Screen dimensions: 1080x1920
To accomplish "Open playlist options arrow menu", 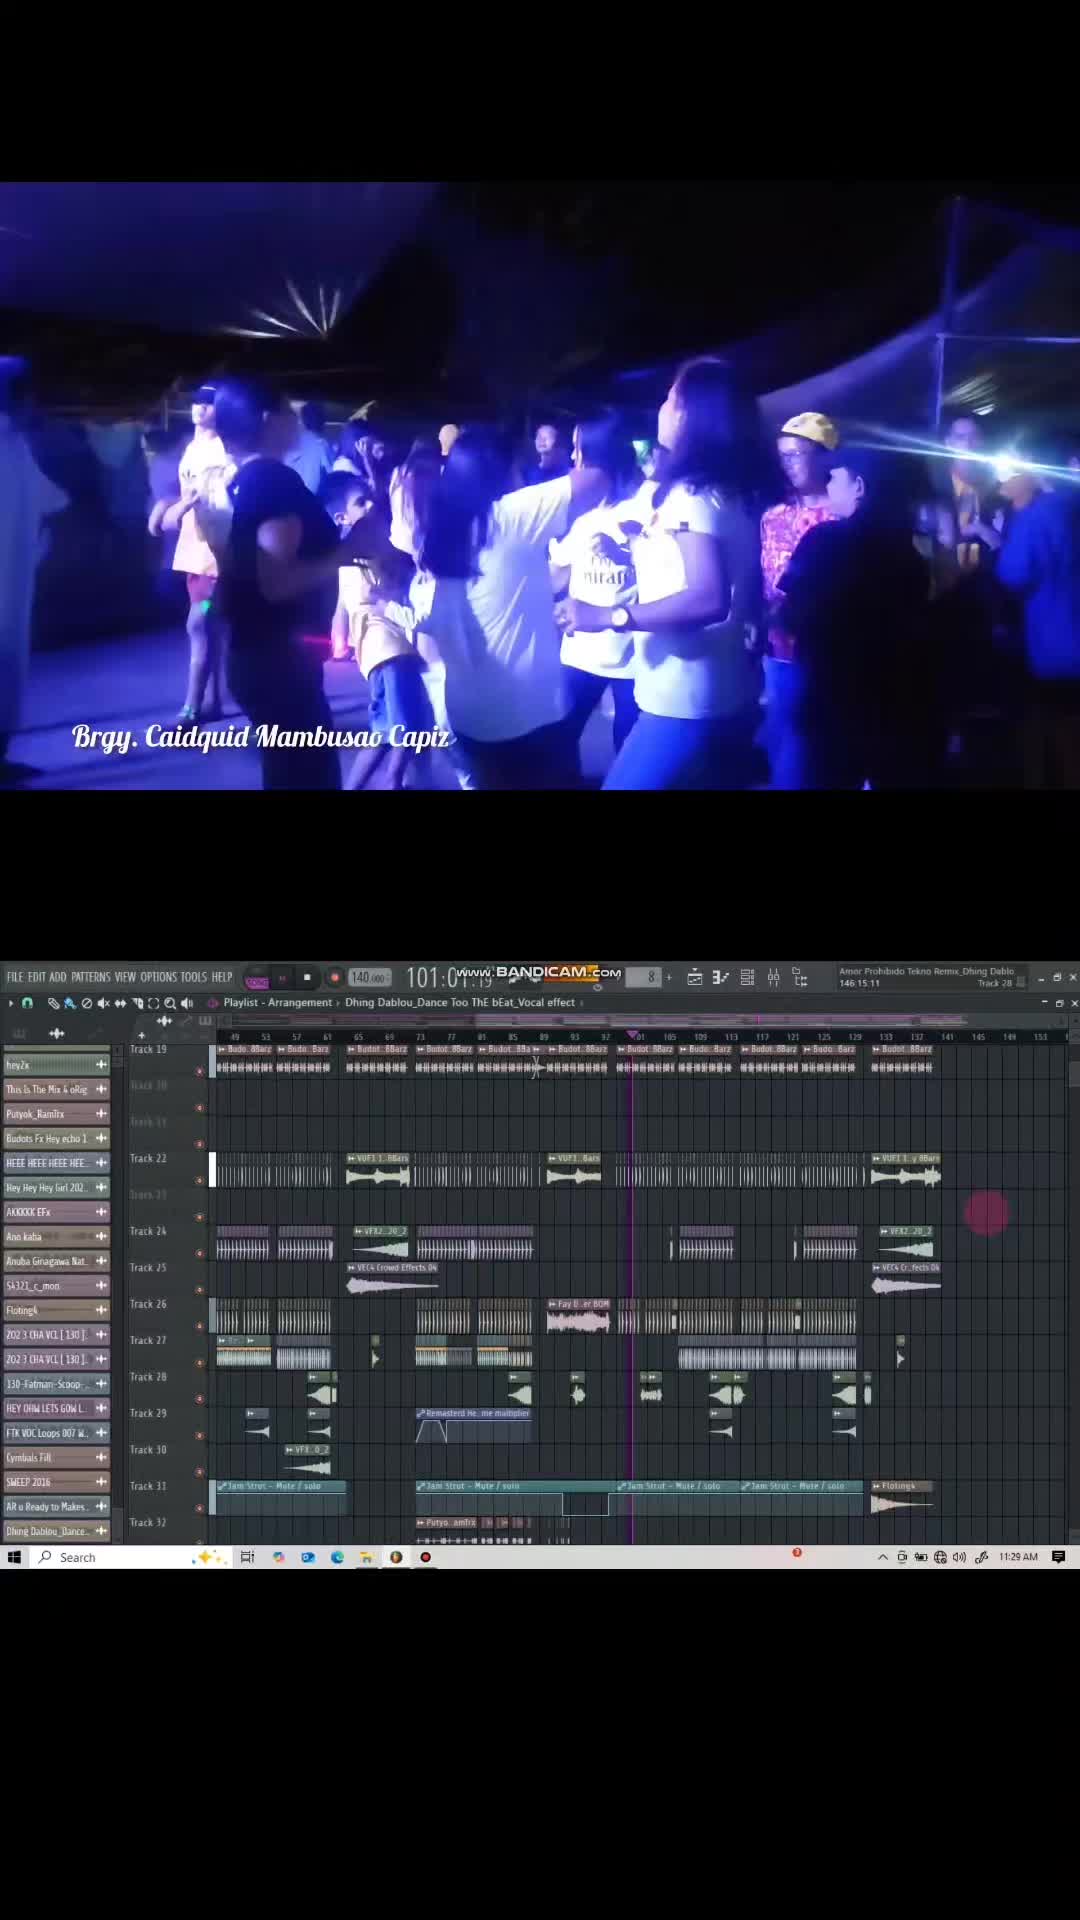I will (x=11, y=1002).
